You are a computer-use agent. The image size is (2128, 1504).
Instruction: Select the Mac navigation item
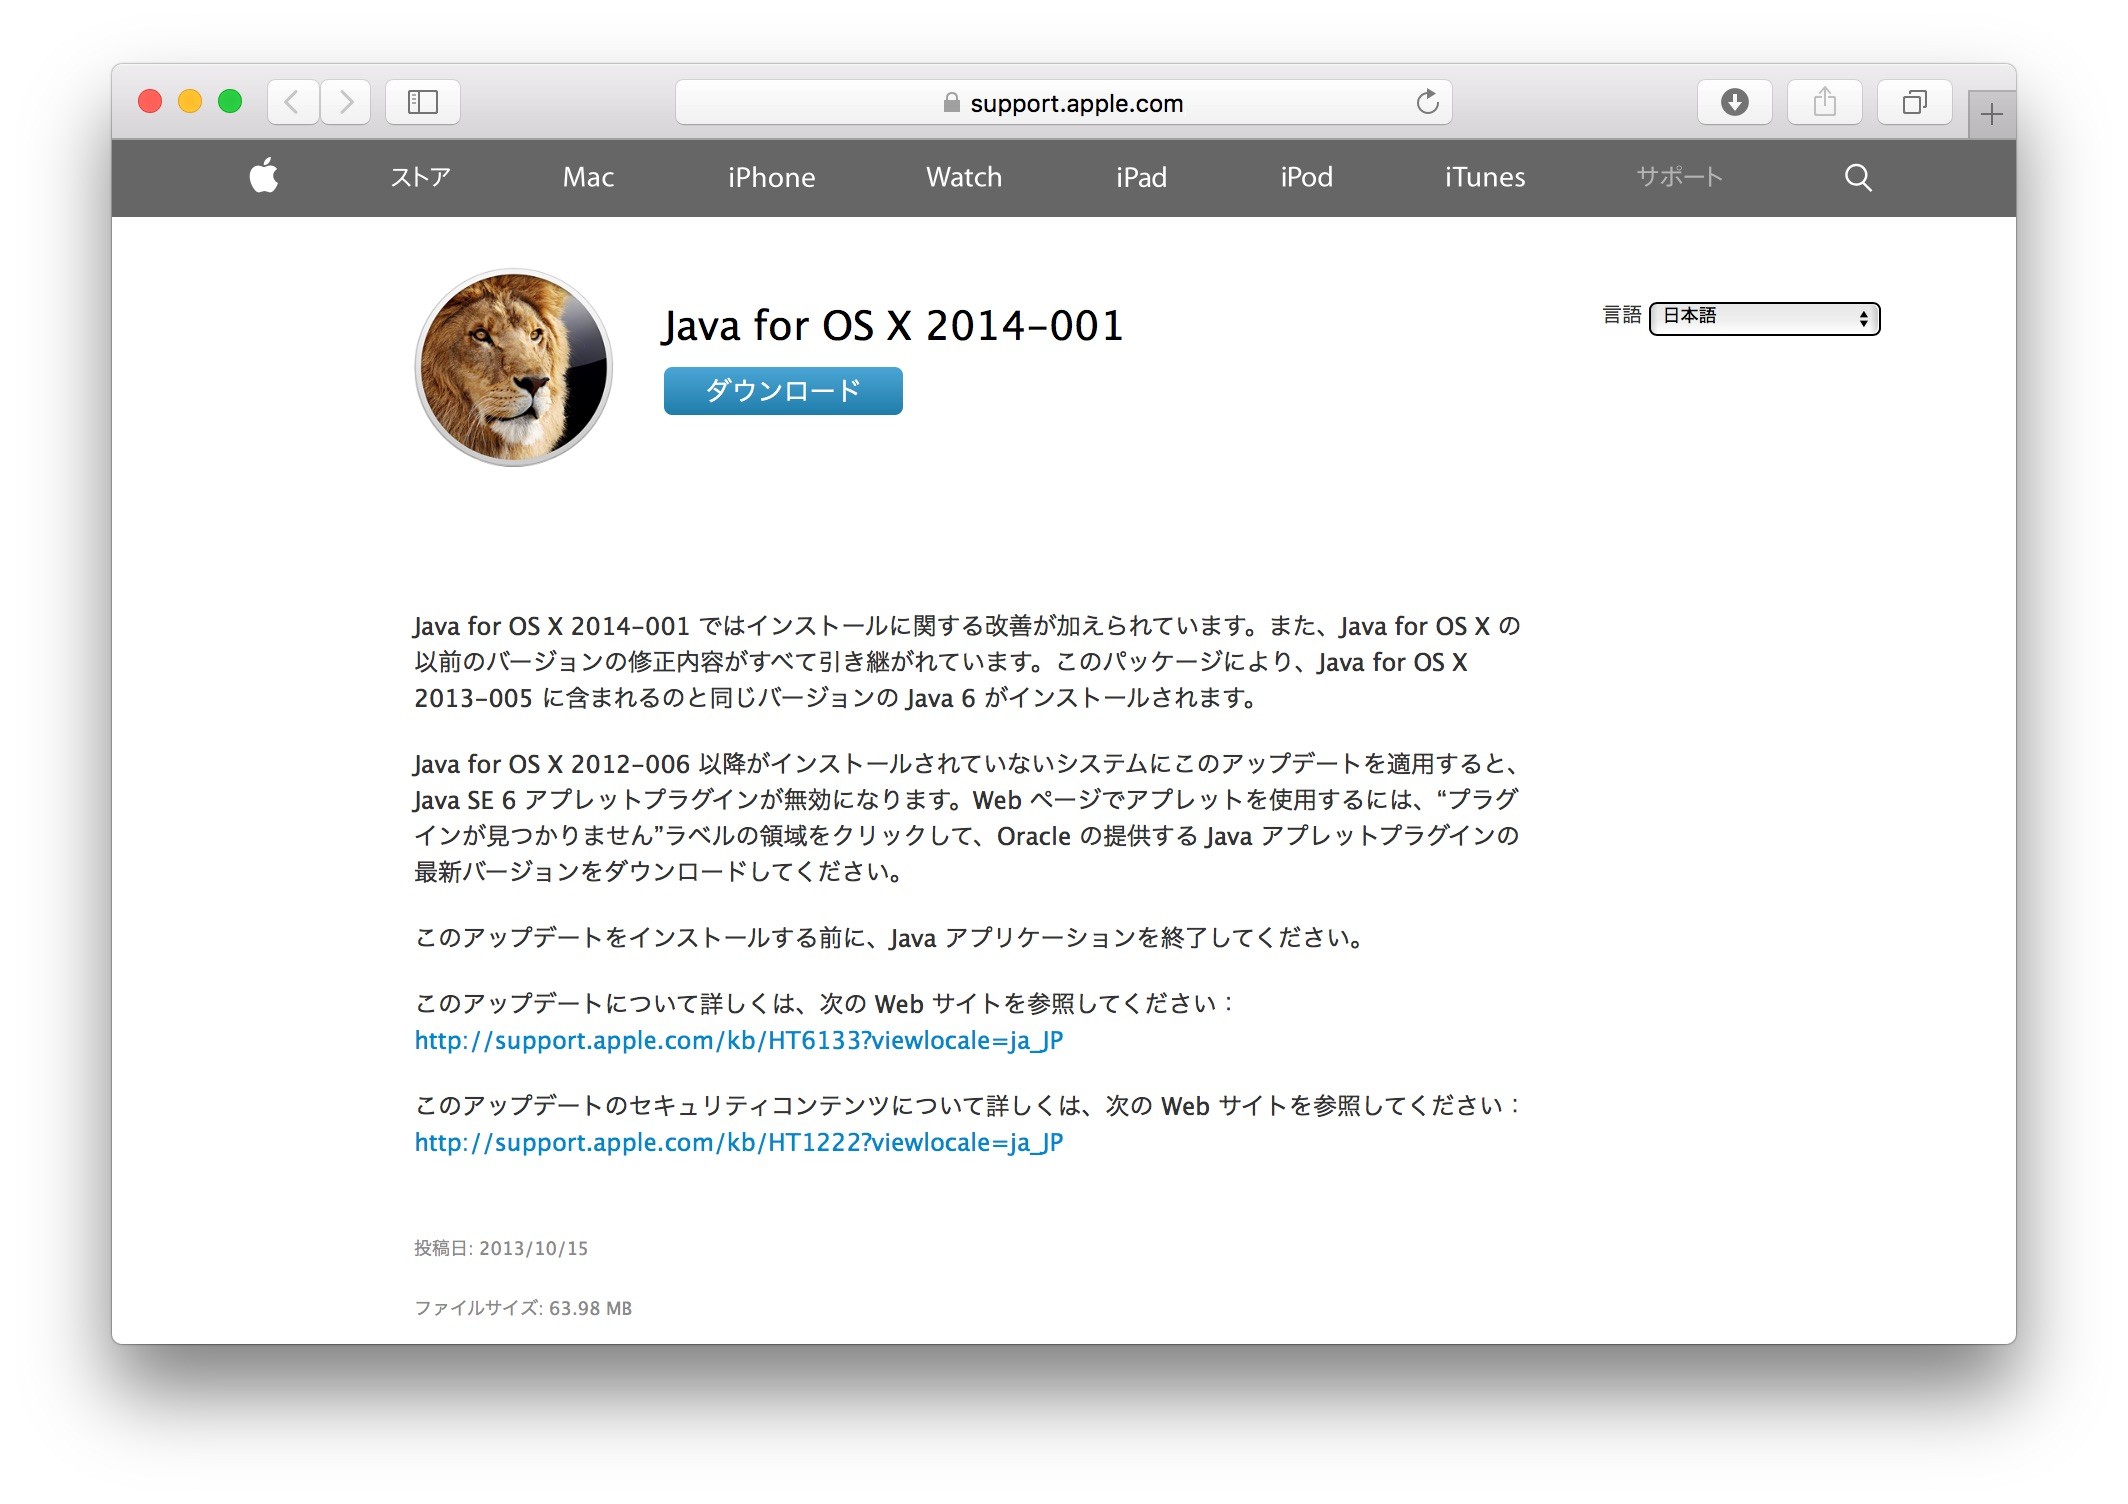click(588, 177)
